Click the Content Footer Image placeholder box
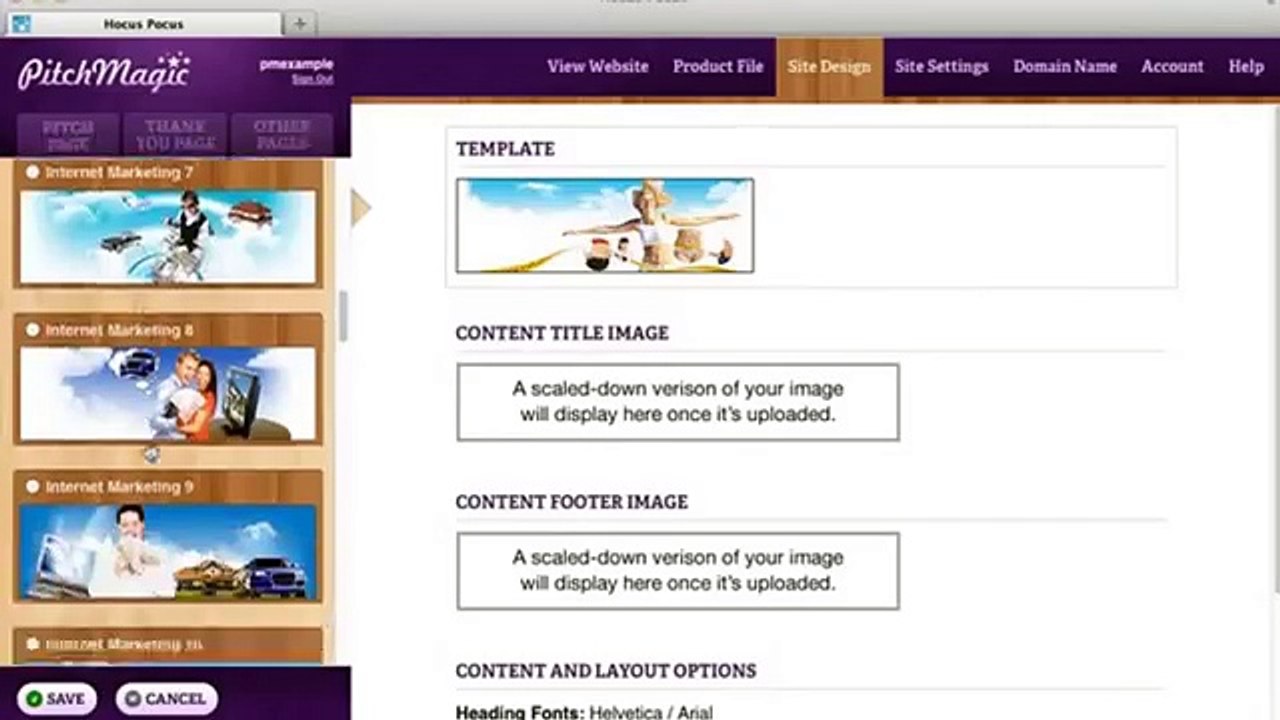 [x=678, y=571]
